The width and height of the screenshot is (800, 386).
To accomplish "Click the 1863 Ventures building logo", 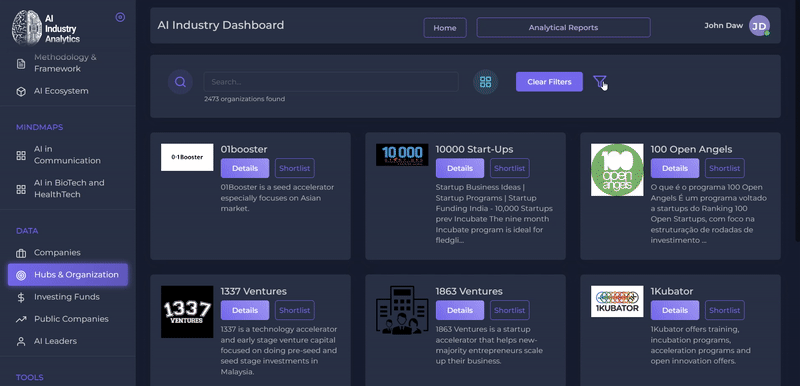I will coord(402,310).
